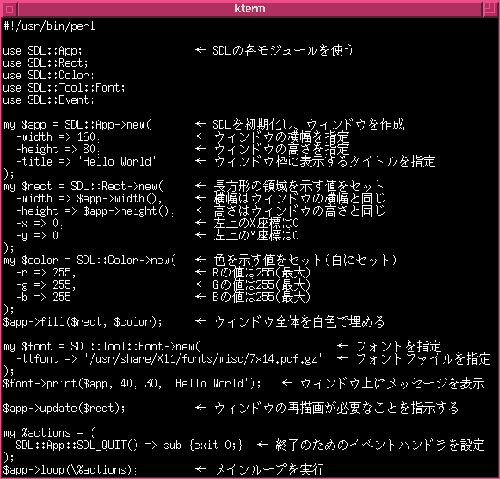Click the 'my $app = SDL::App->new(' text

(77, 125)
